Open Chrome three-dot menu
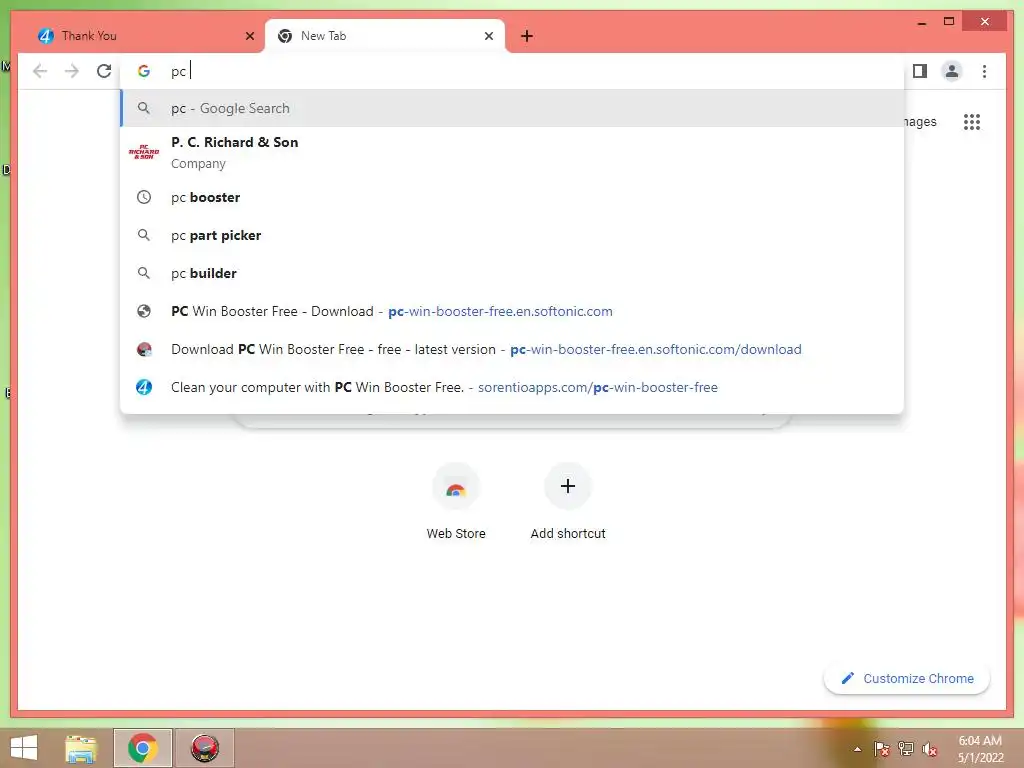The image size is (1024, 768). [x=984, y=71]
